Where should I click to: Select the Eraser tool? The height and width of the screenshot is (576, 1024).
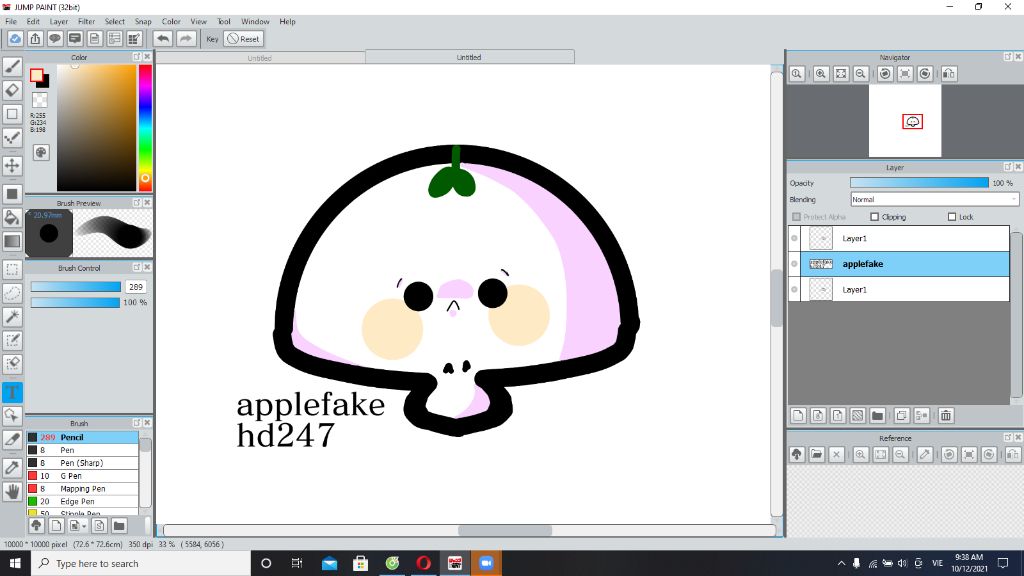(x=12, y=90)
